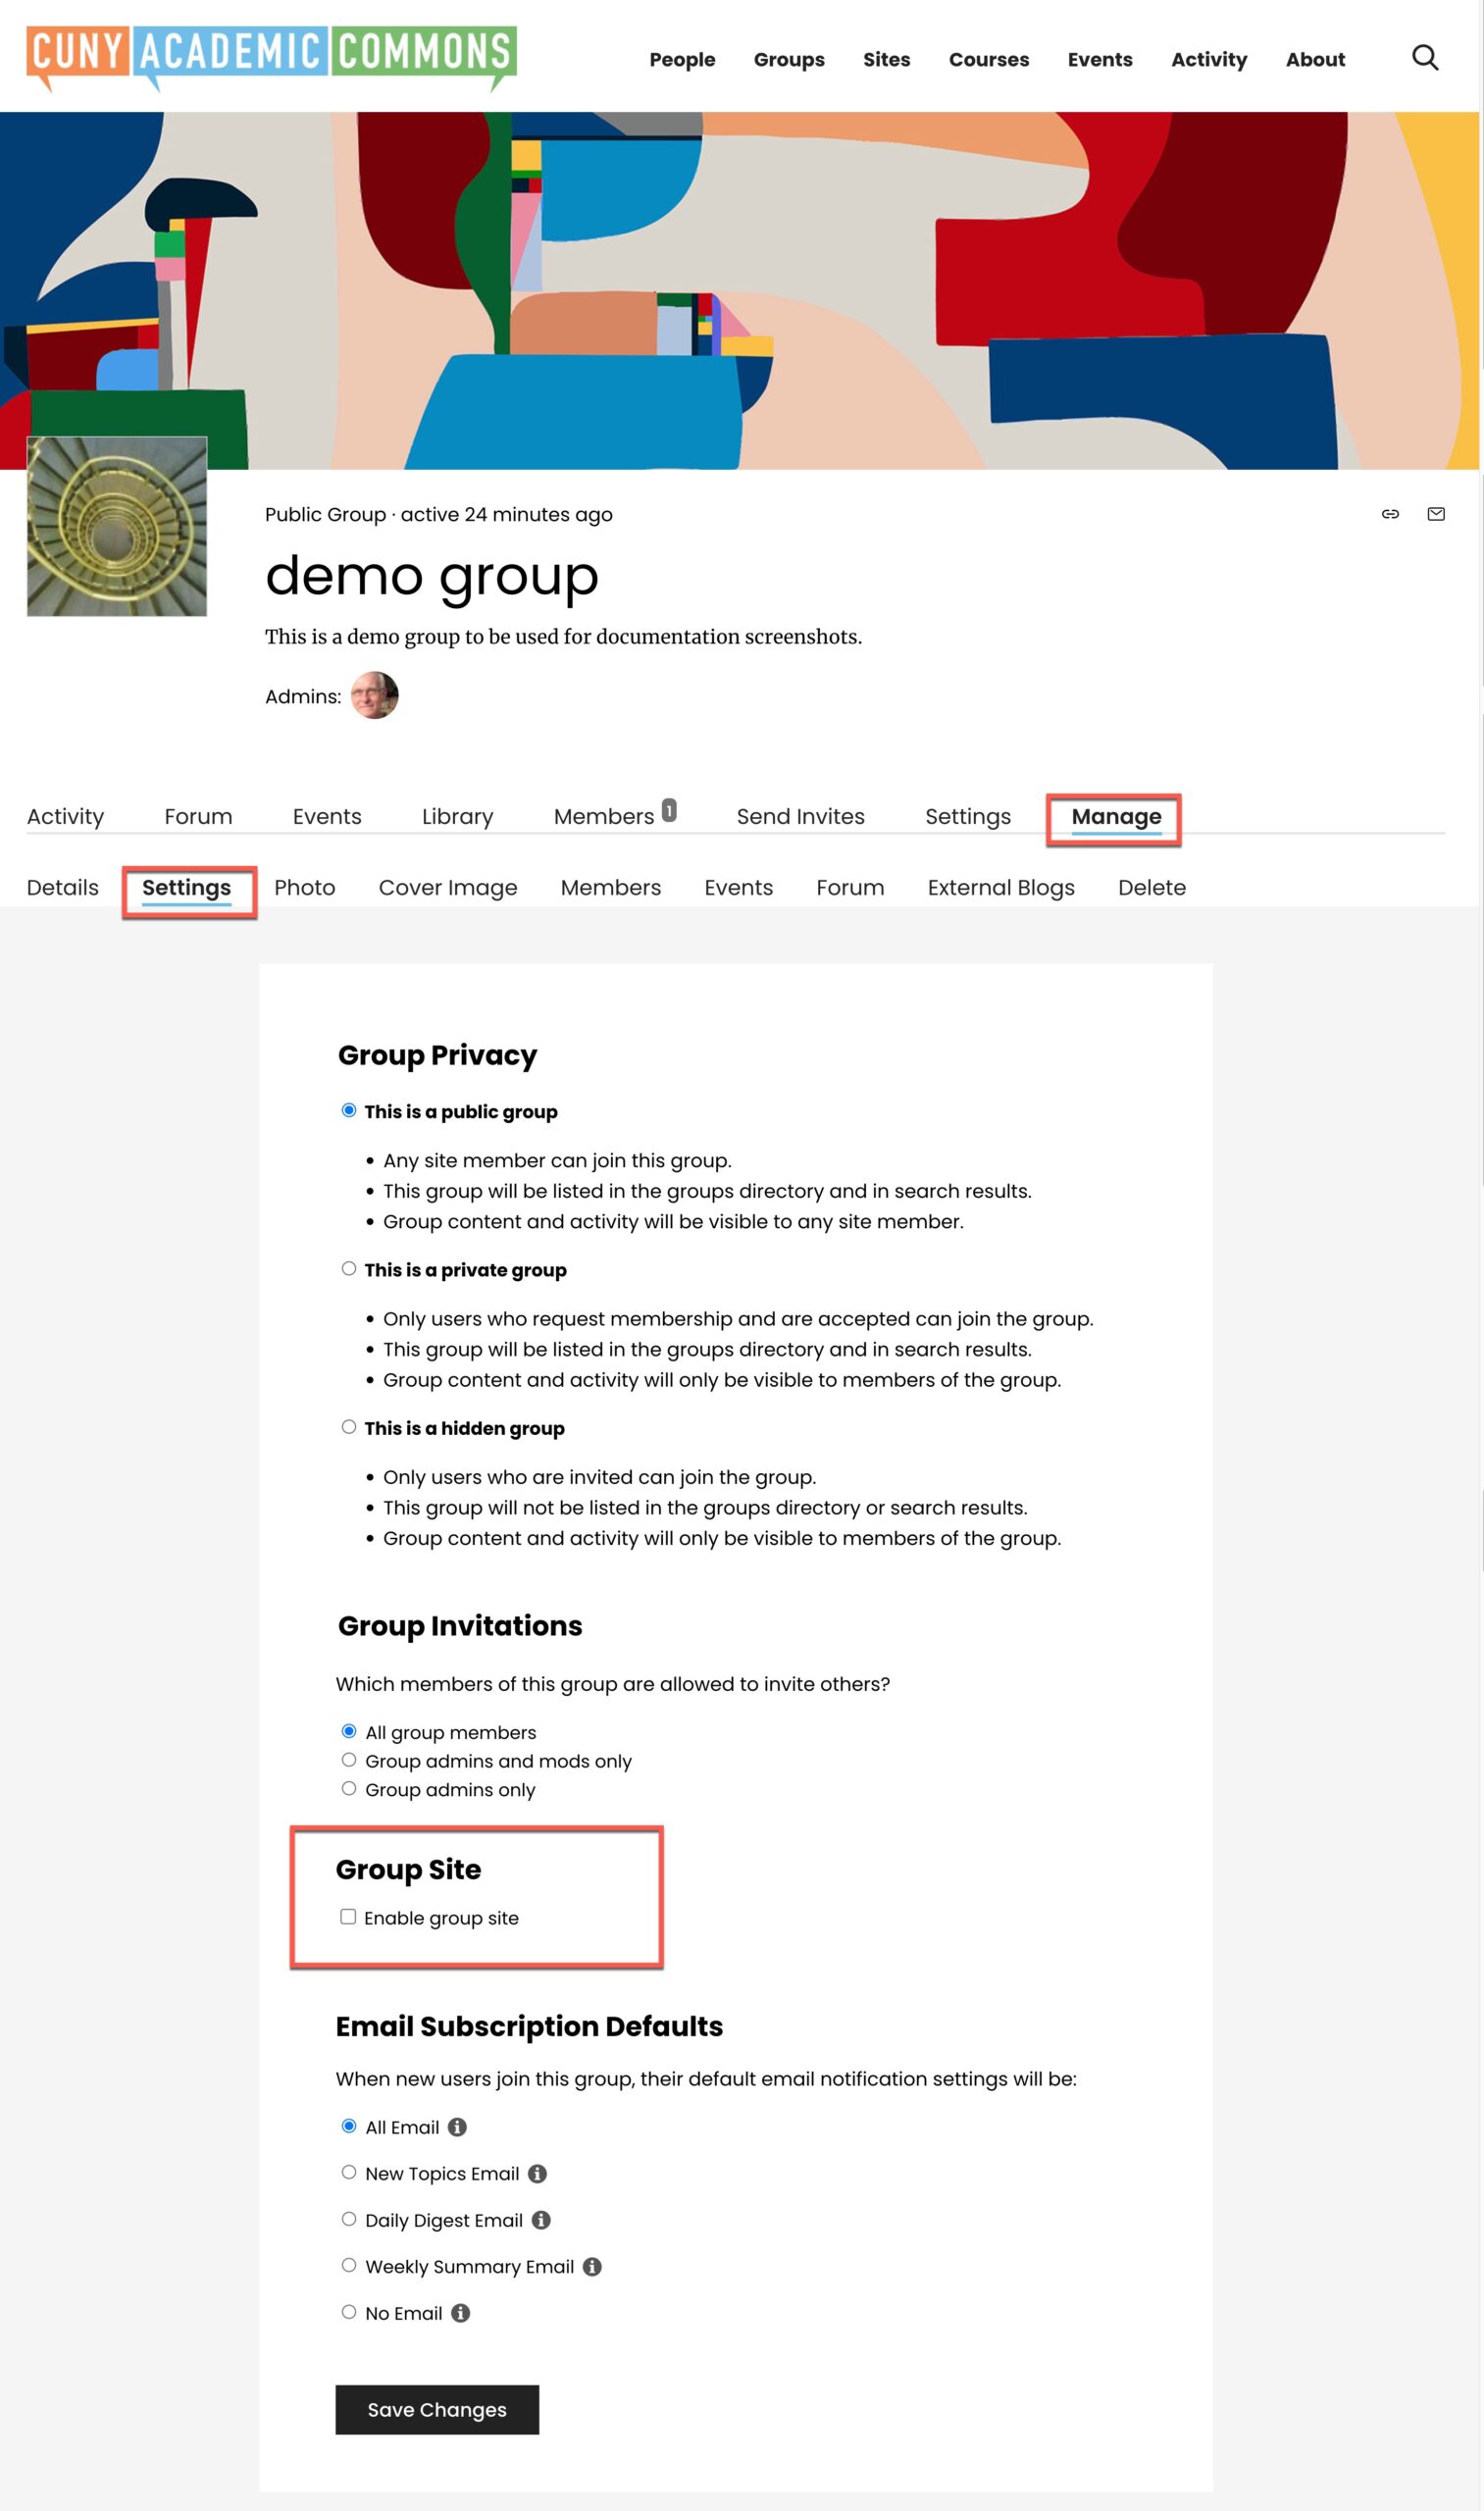Switch to the group Activity tab
The image size is (1484, 2511).
(65, 816)
